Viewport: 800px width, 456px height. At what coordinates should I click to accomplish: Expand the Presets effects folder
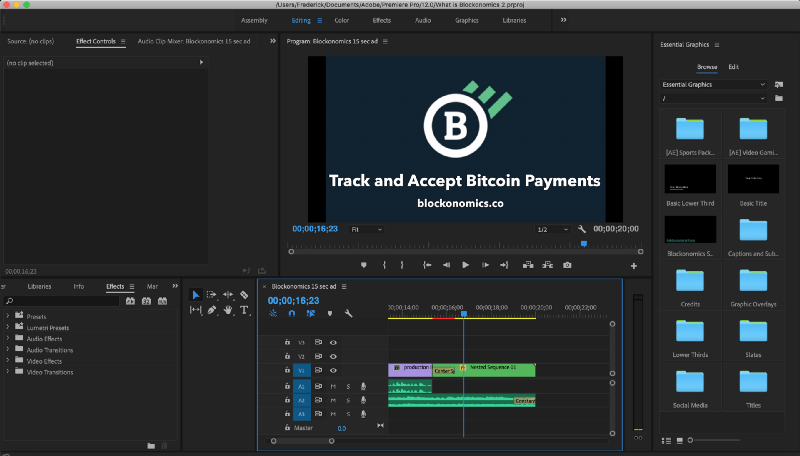pos(8,316)
